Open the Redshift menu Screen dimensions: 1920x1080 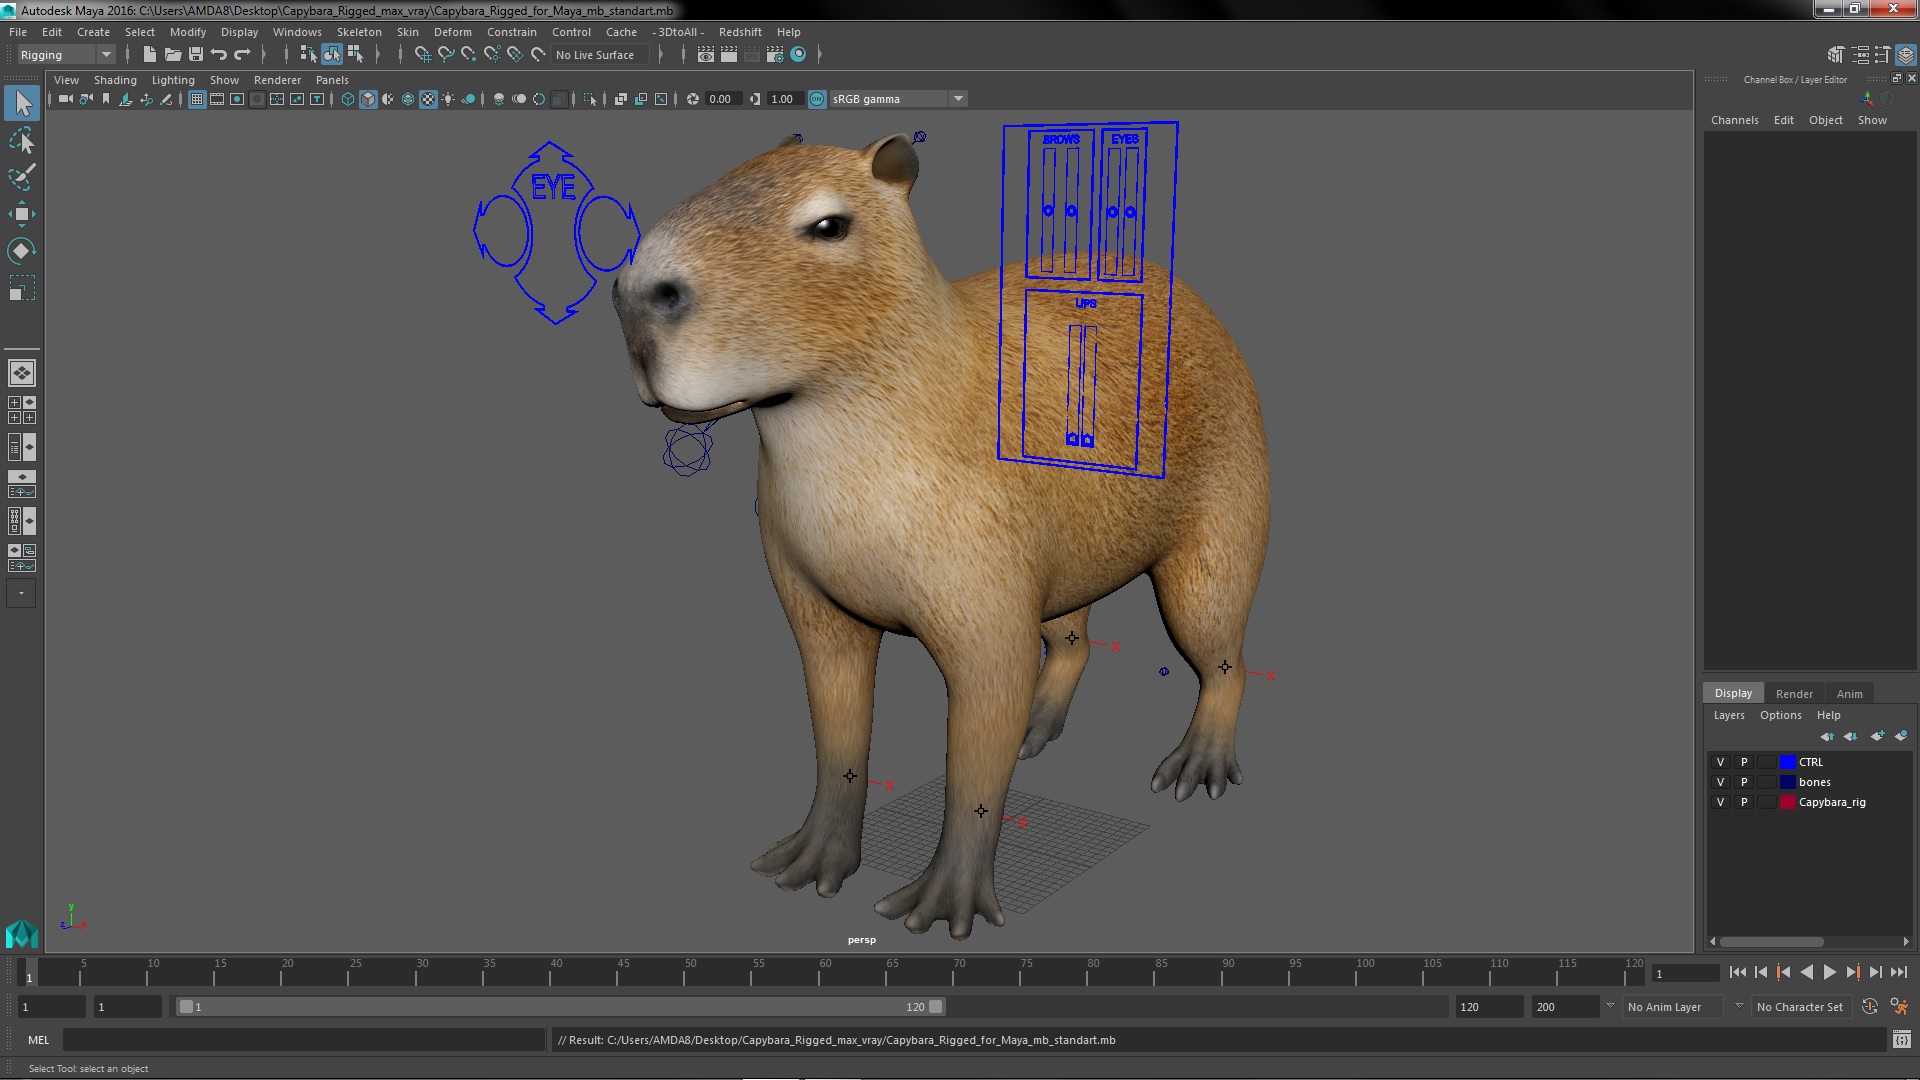point(740,32)
